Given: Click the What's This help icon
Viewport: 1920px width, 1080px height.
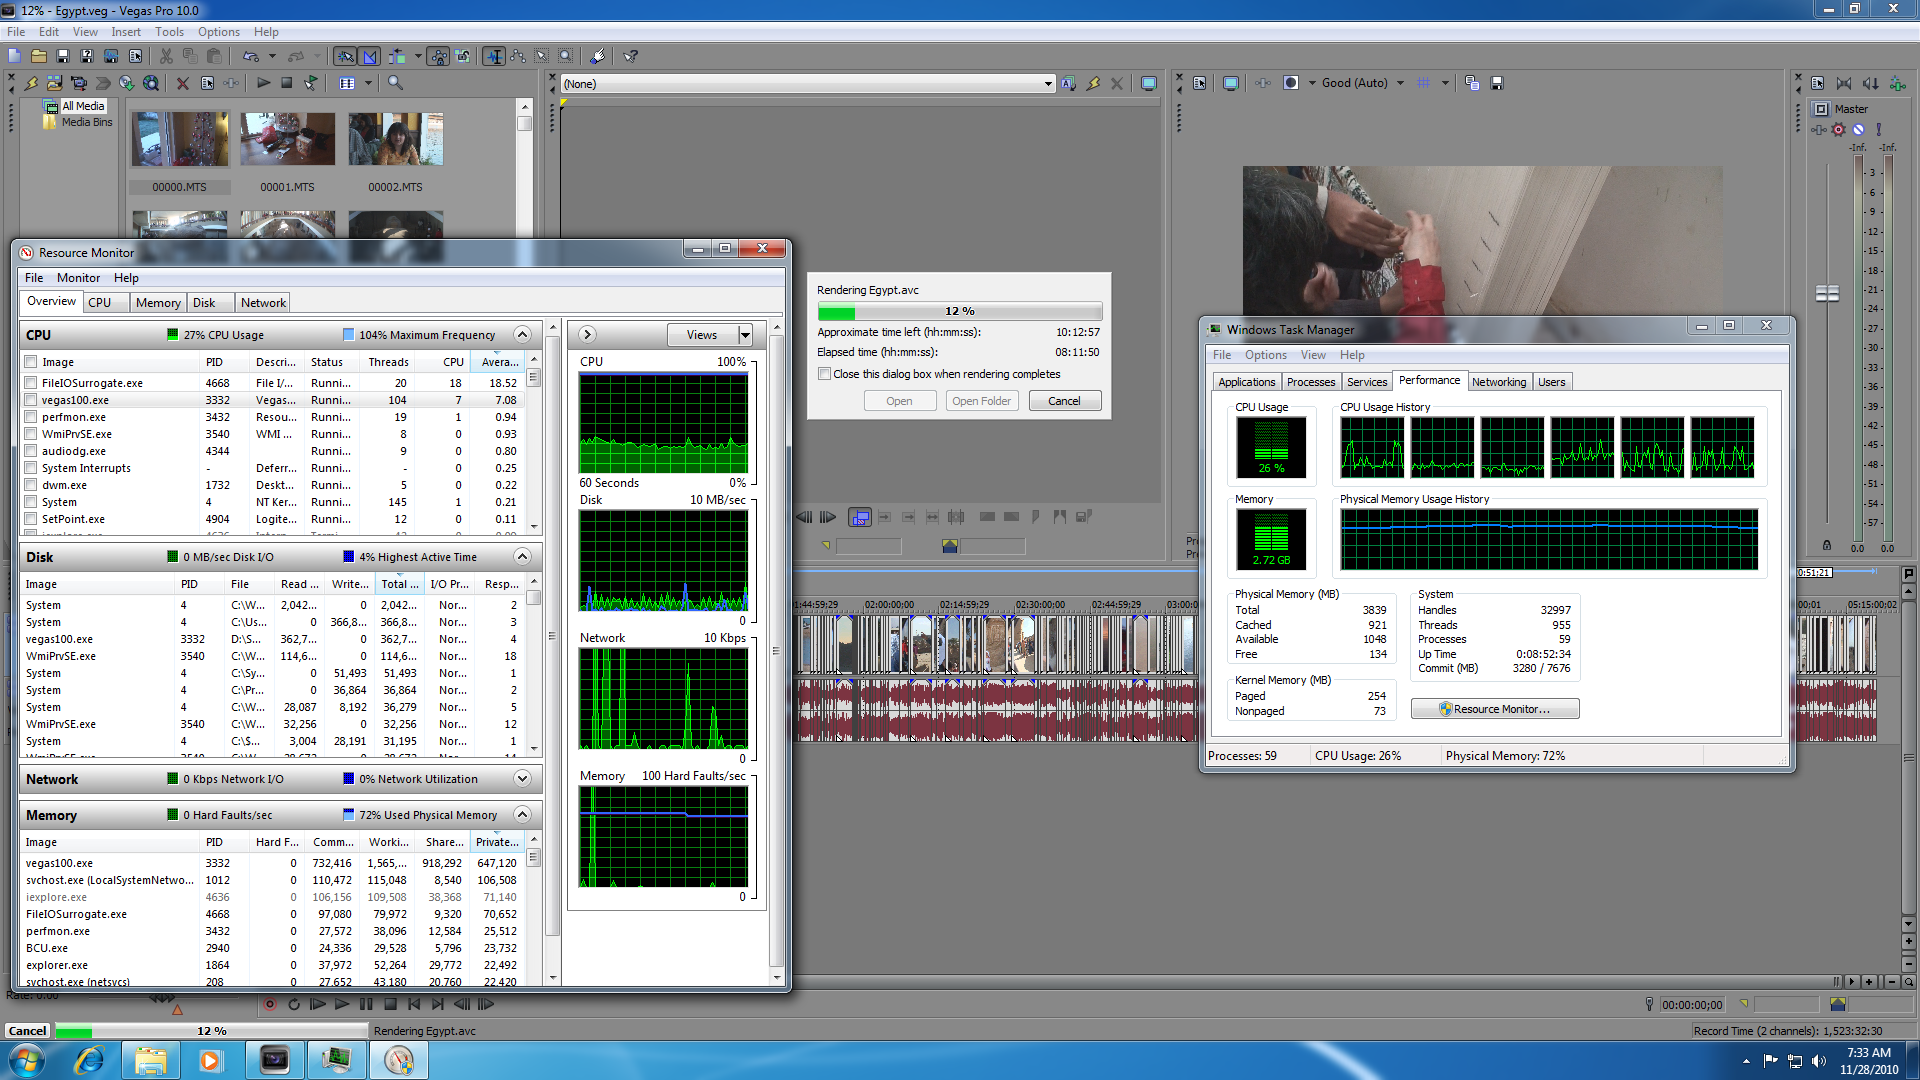Looking at the screenshot, I should [631, 56].
